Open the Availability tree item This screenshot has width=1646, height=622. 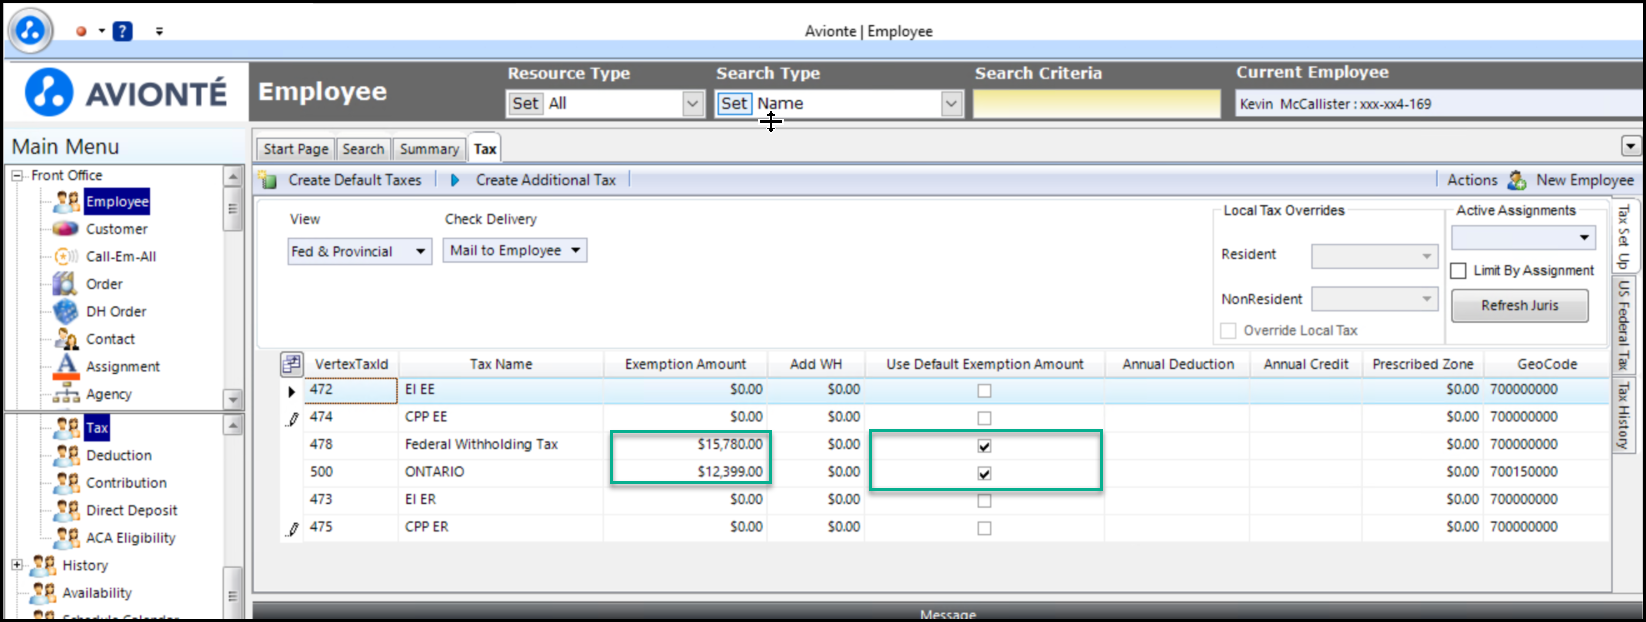click(97, 593)
